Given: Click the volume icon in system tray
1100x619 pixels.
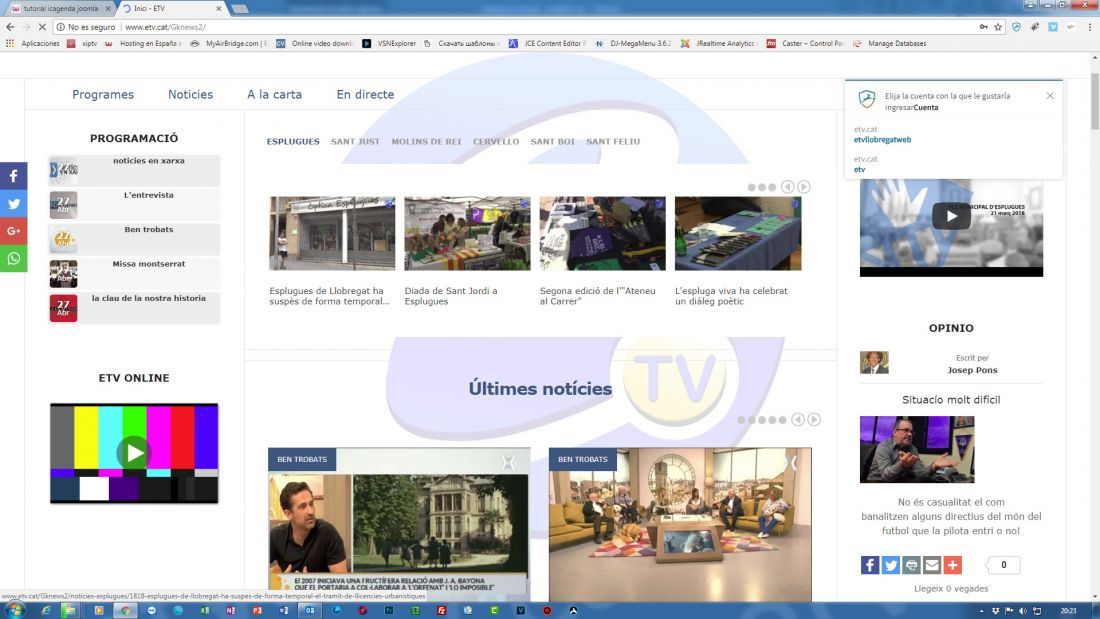Looking at the screenshot, I should point(1023,611).
